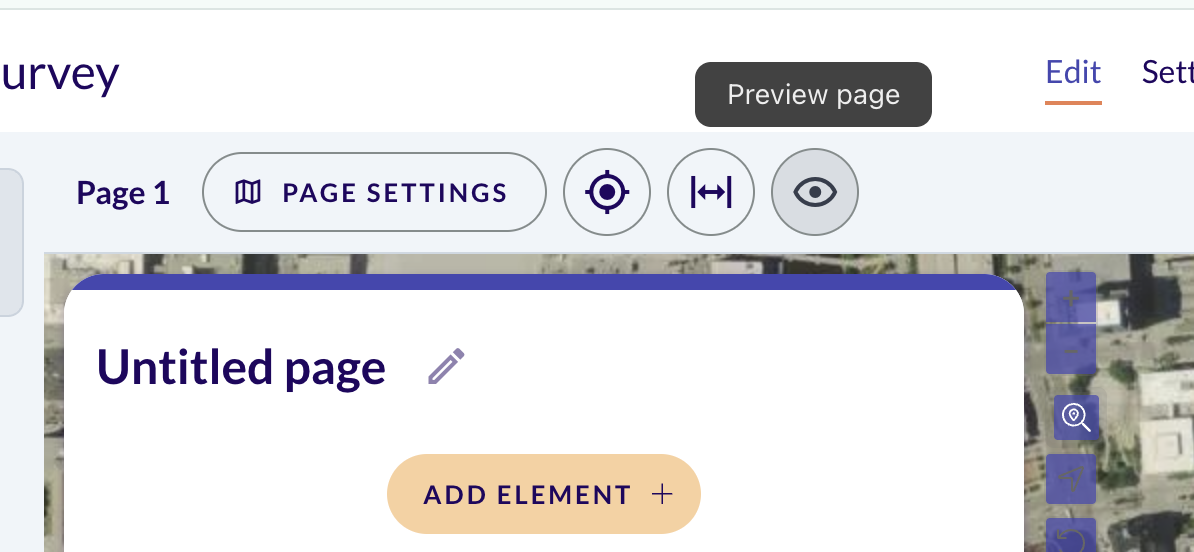Click the pencil icon beside Untitled page

pos(446,366)
